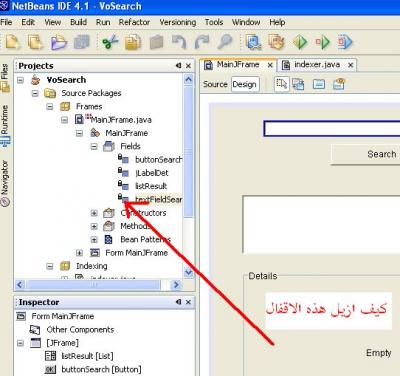Select the buttonSearch field

[158, 160]
